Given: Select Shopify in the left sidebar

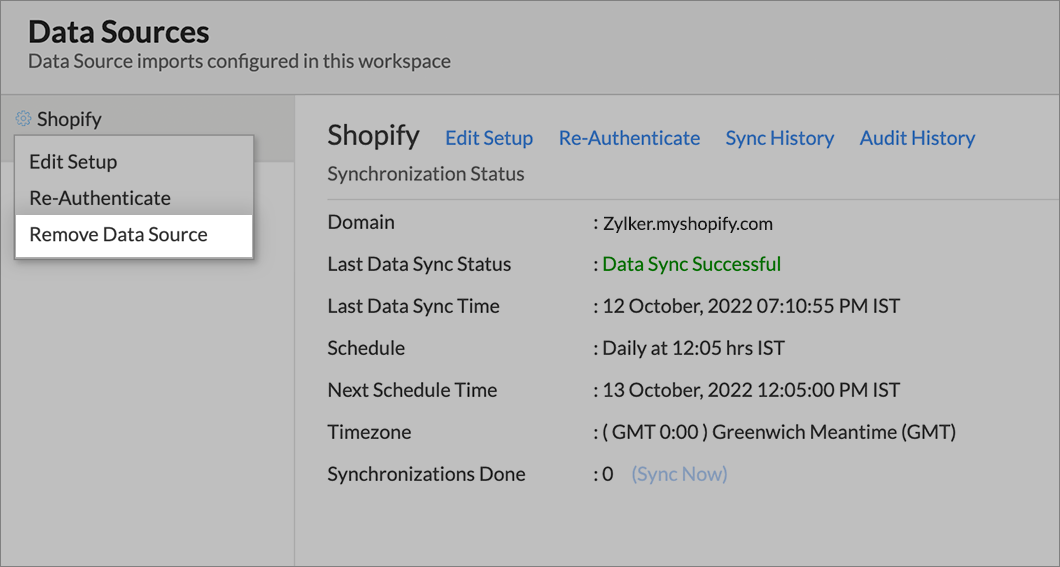Looking at the screenshot, I should tap(69, 119).
